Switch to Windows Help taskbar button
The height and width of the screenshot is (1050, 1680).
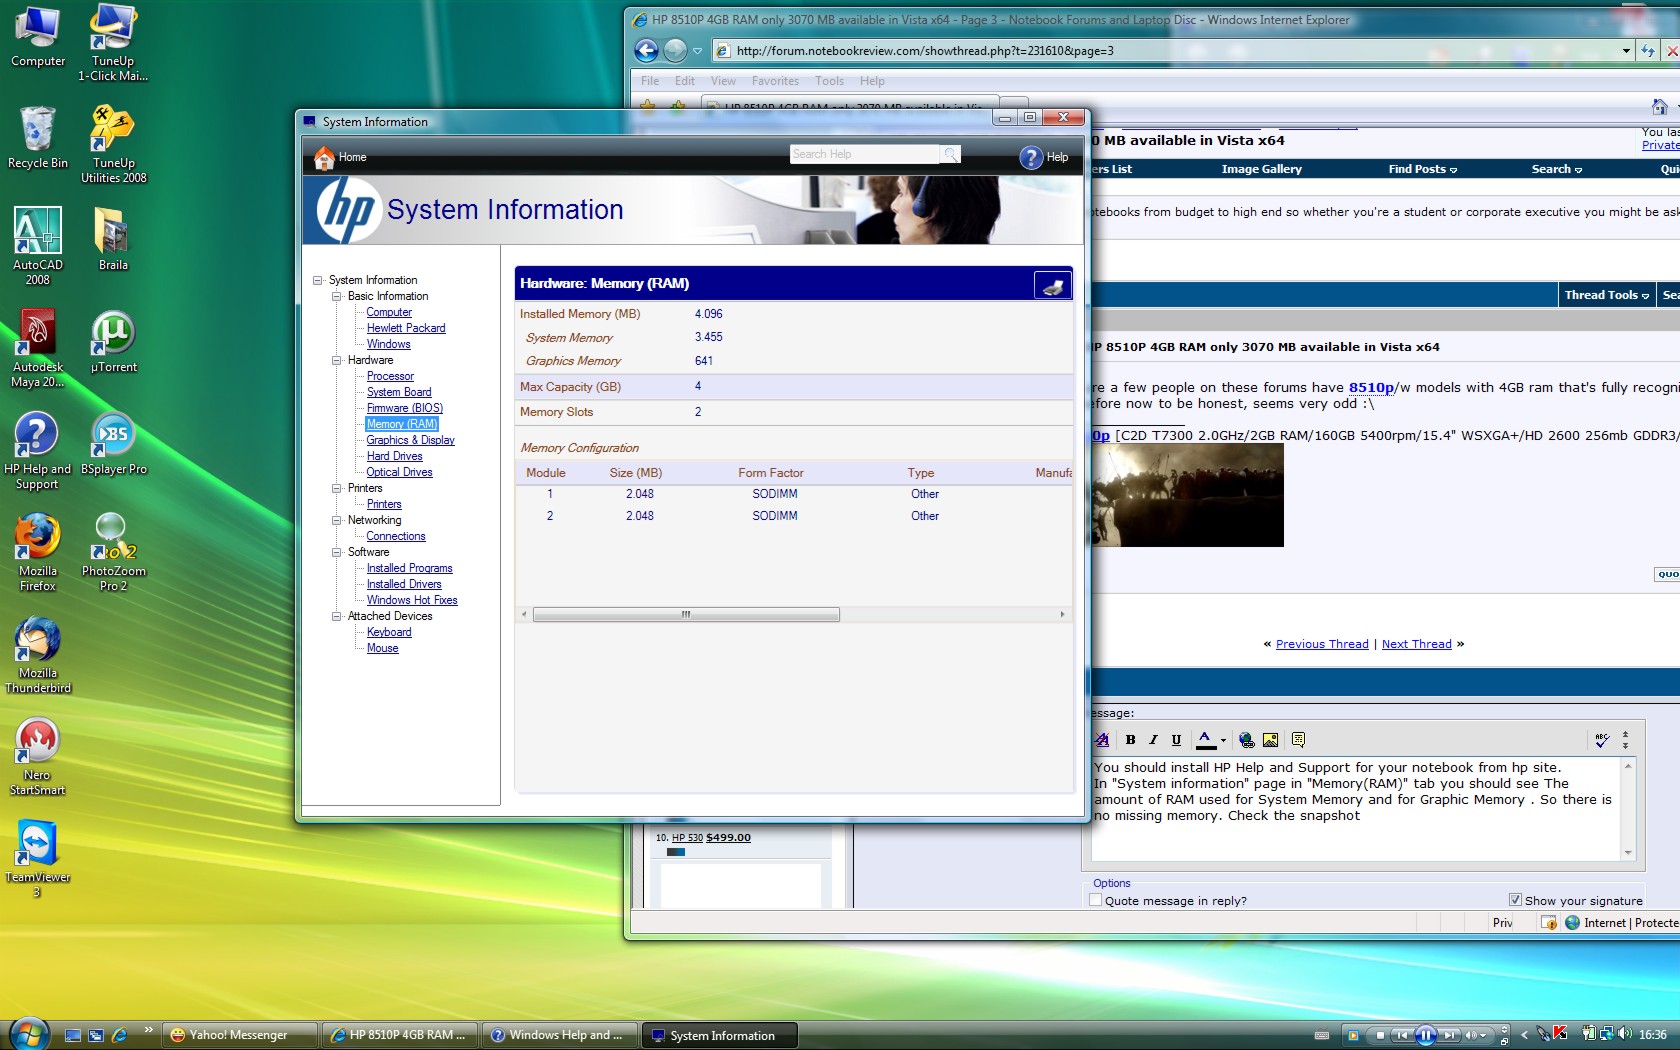click(561, 1035)
